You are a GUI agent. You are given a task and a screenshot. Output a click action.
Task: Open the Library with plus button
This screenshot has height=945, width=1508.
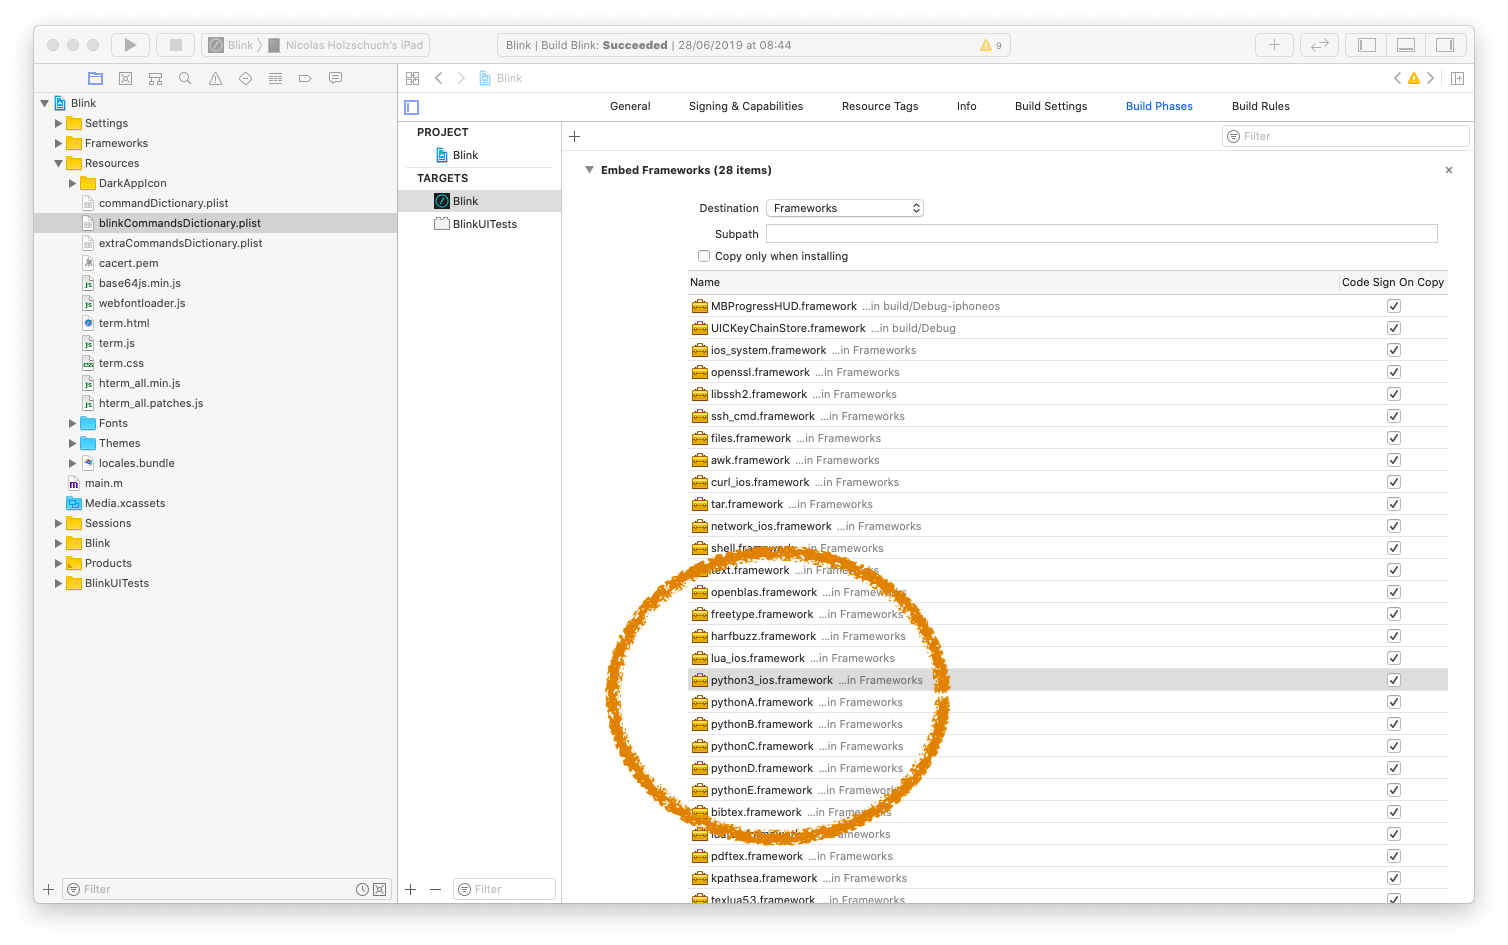point(1274,45)
